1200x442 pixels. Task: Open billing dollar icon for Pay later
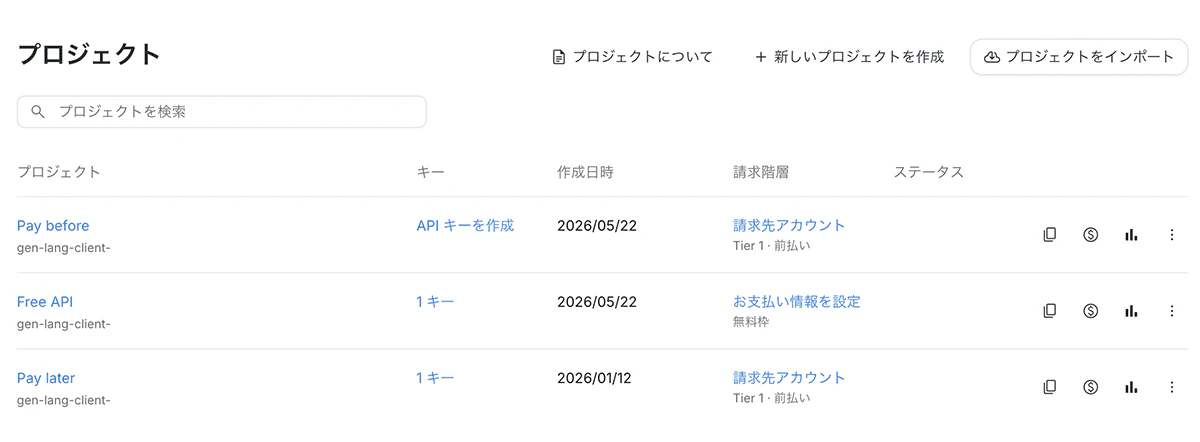tap(1091, 387)
